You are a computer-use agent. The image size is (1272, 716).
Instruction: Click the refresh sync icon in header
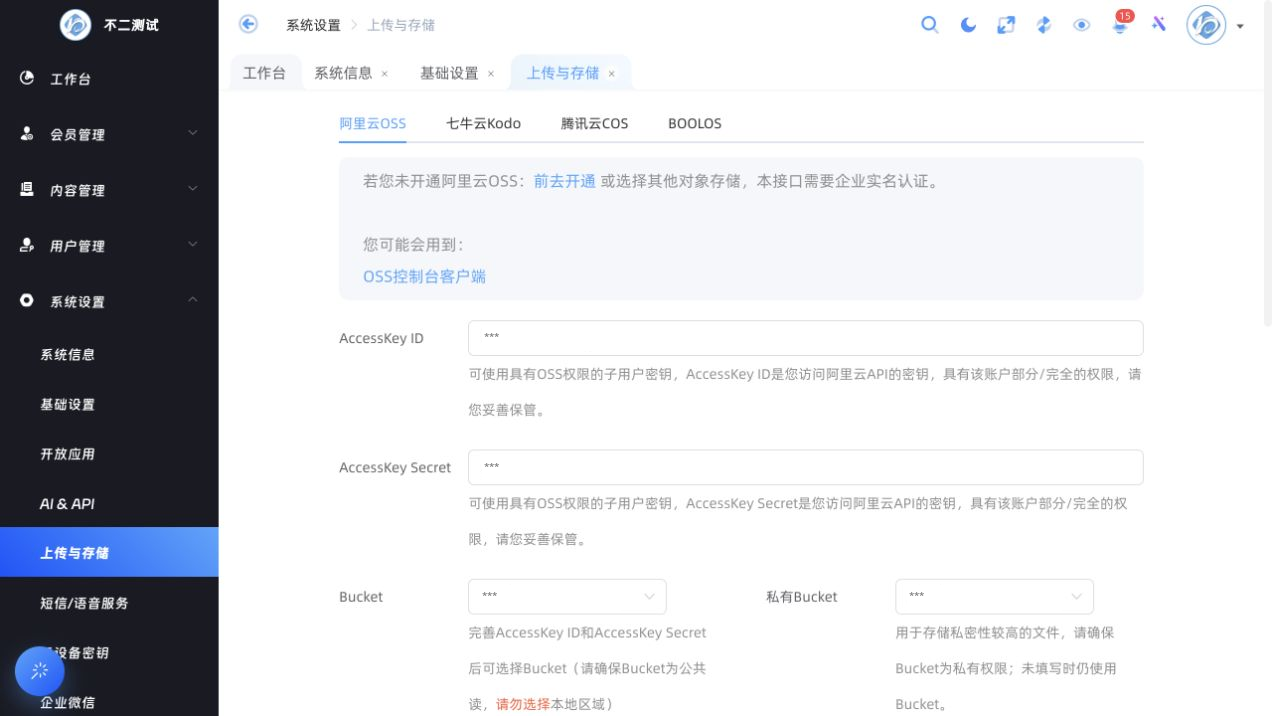(1044, 25)
